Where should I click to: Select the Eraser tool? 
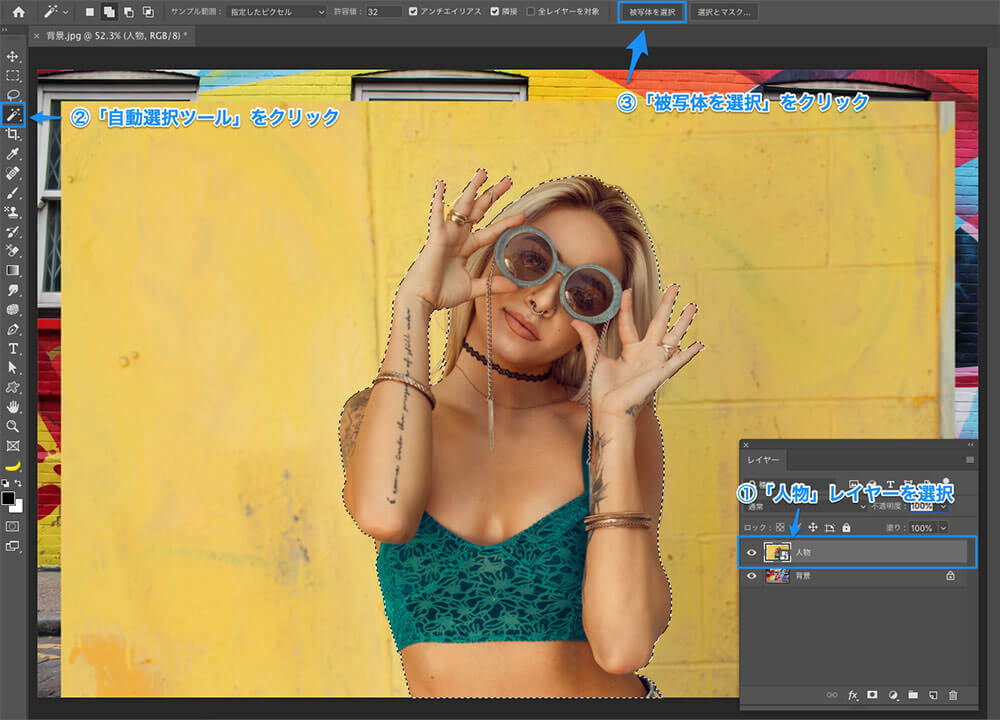pos(13,251)
